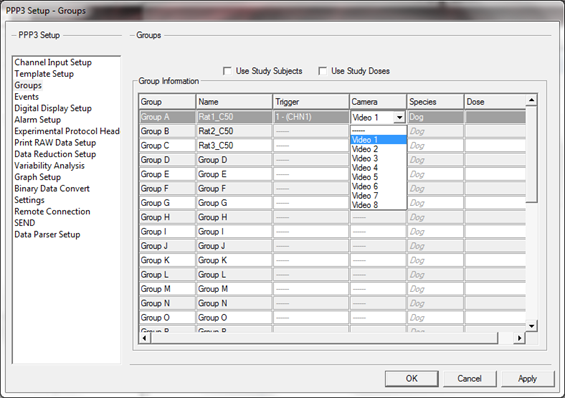Image resolution: width=565 pixels, height=398 pixels.
Task: Open Data Parser Setup
Action: tap(47, 234)
